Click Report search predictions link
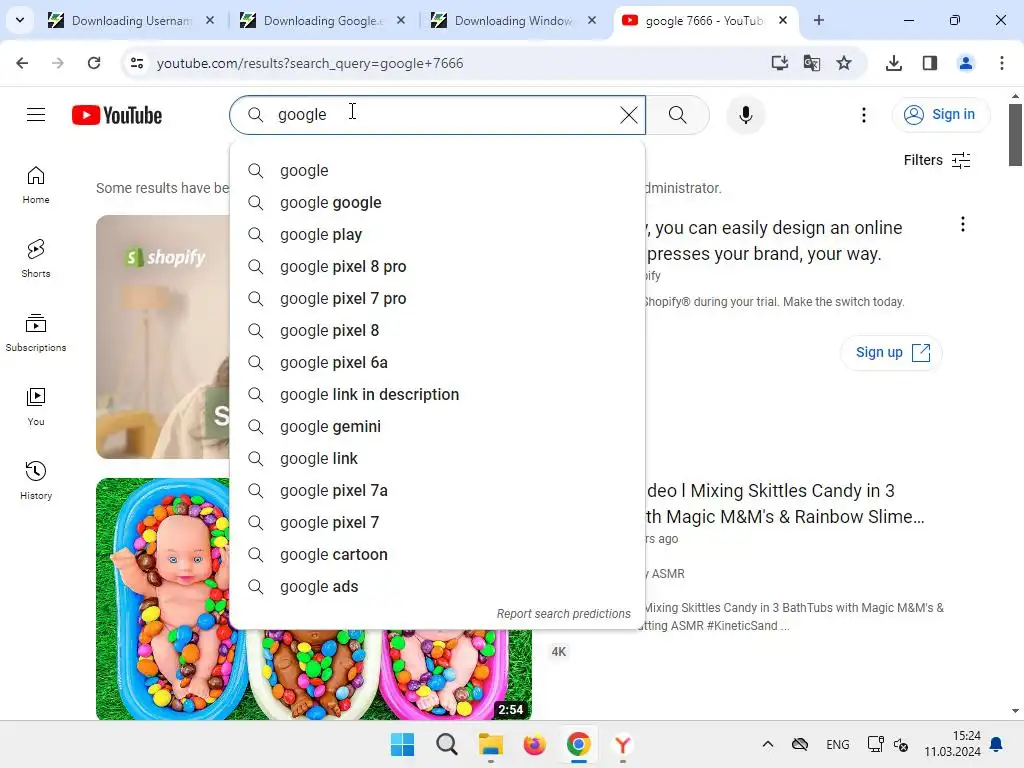This screenshot has height=768, width=1024. coord(564,614)
